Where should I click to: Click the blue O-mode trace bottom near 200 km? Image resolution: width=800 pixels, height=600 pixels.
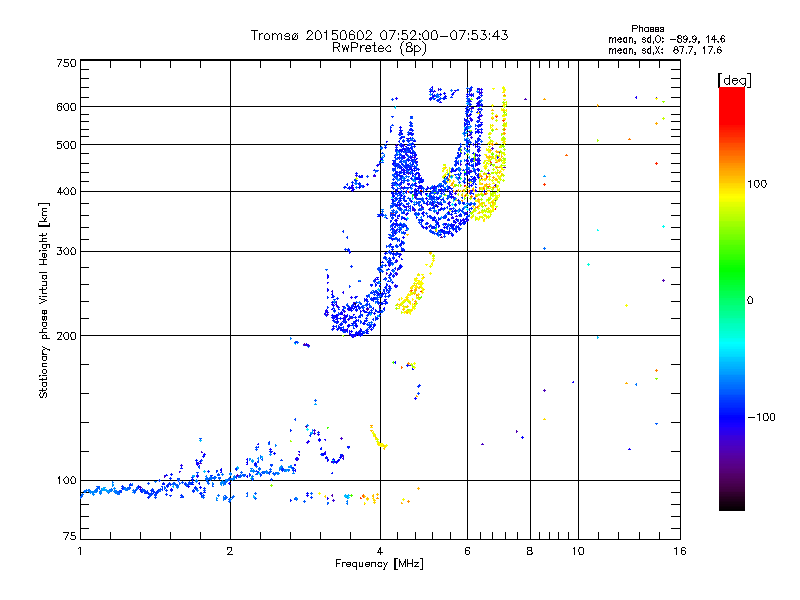coord(354,319)
